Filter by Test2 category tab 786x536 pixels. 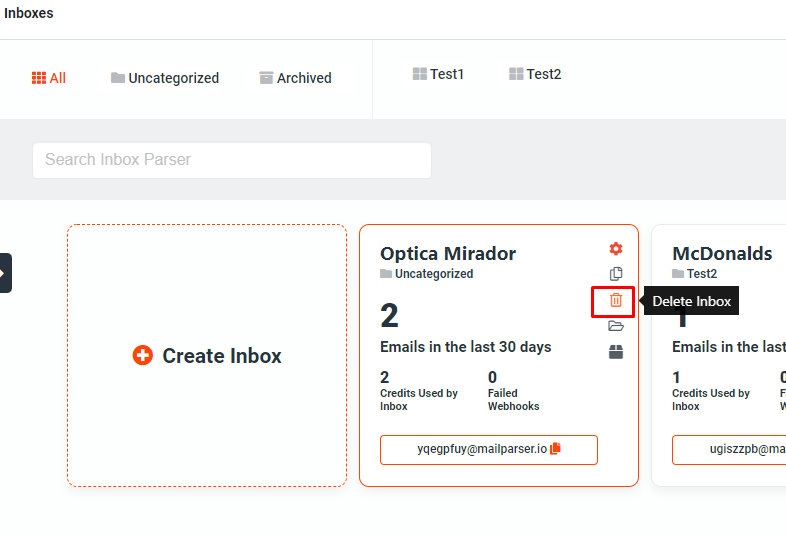pos(535,74)
